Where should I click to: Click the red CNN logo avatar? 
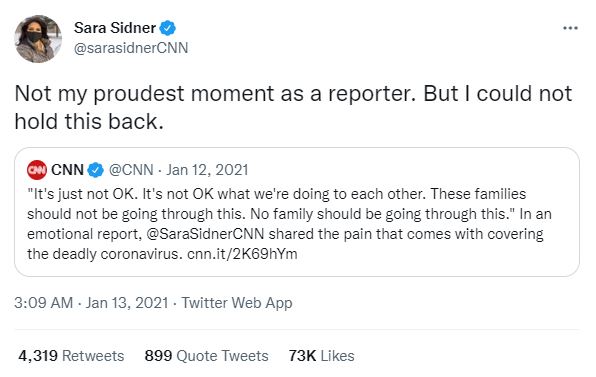(37, 170)
